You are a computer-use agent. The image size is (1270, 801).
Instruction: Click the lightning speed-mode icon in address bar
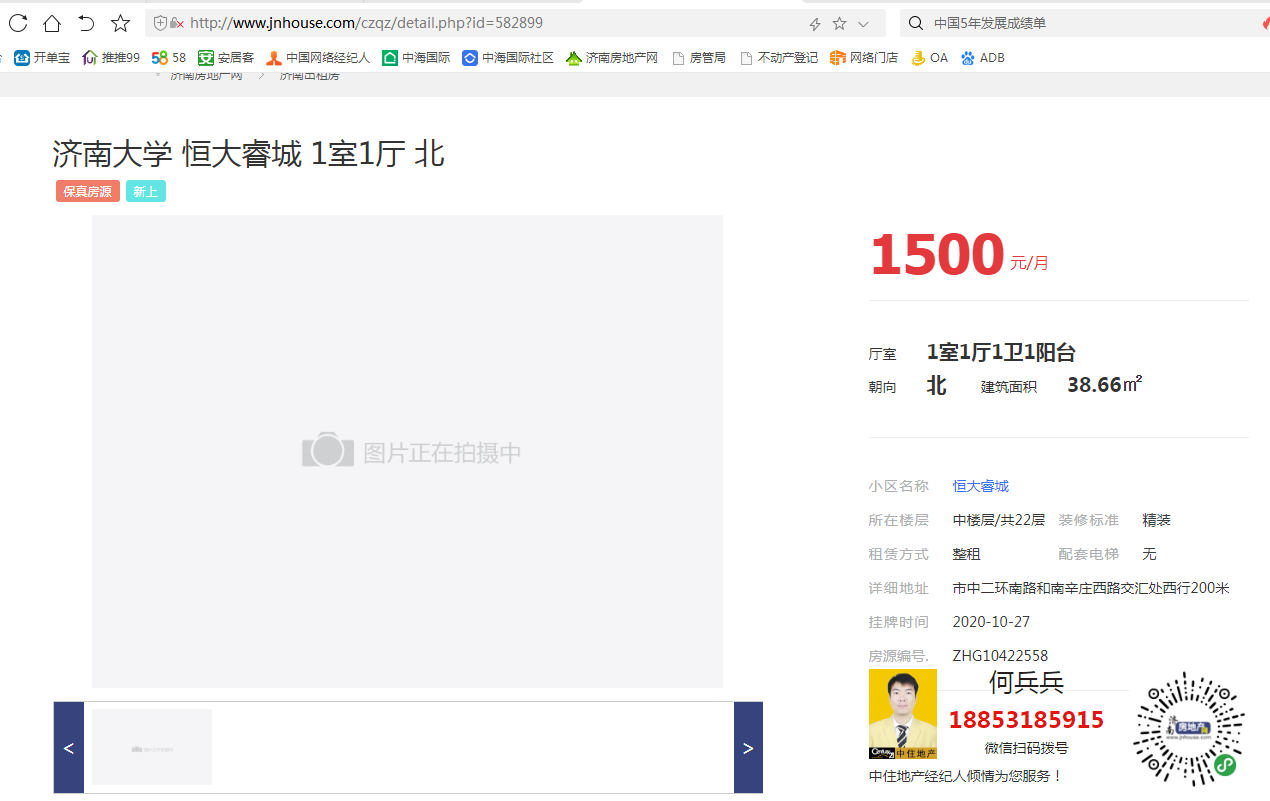click(815, 23)
